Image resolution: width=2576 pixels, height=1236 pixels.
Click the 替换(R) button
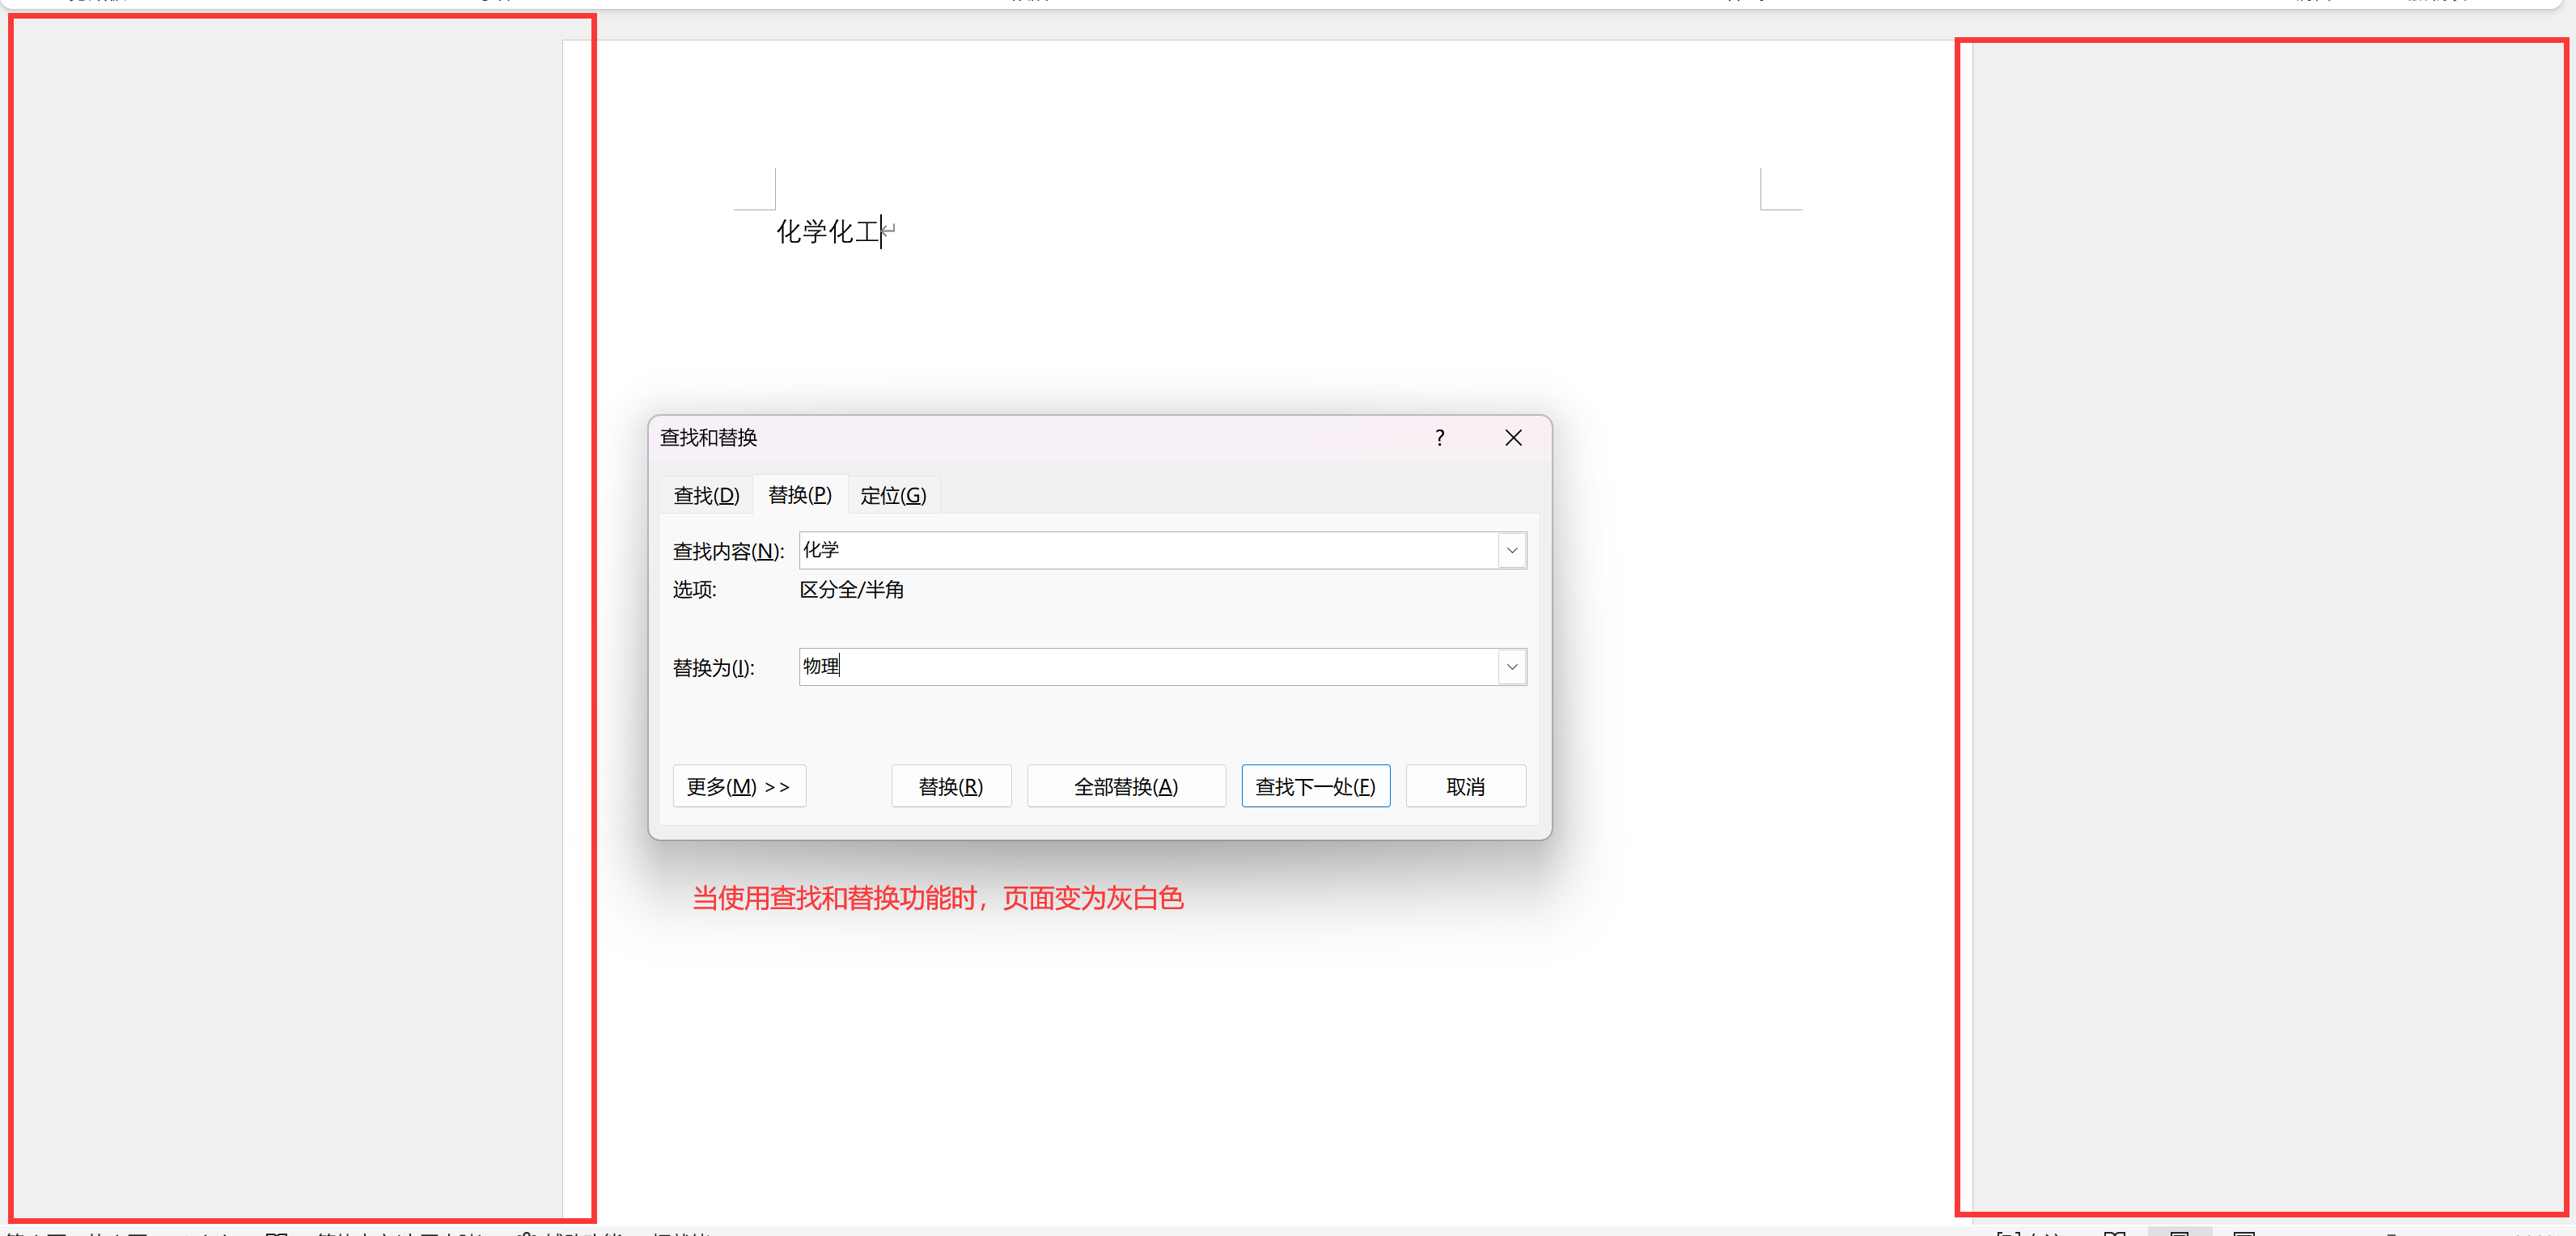pyautogui.click(x=951, y=786)
